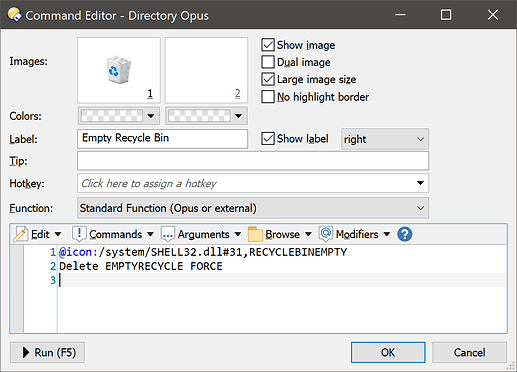
Task: Click the recycle bin image slot 1
Action: click(119, 70)
